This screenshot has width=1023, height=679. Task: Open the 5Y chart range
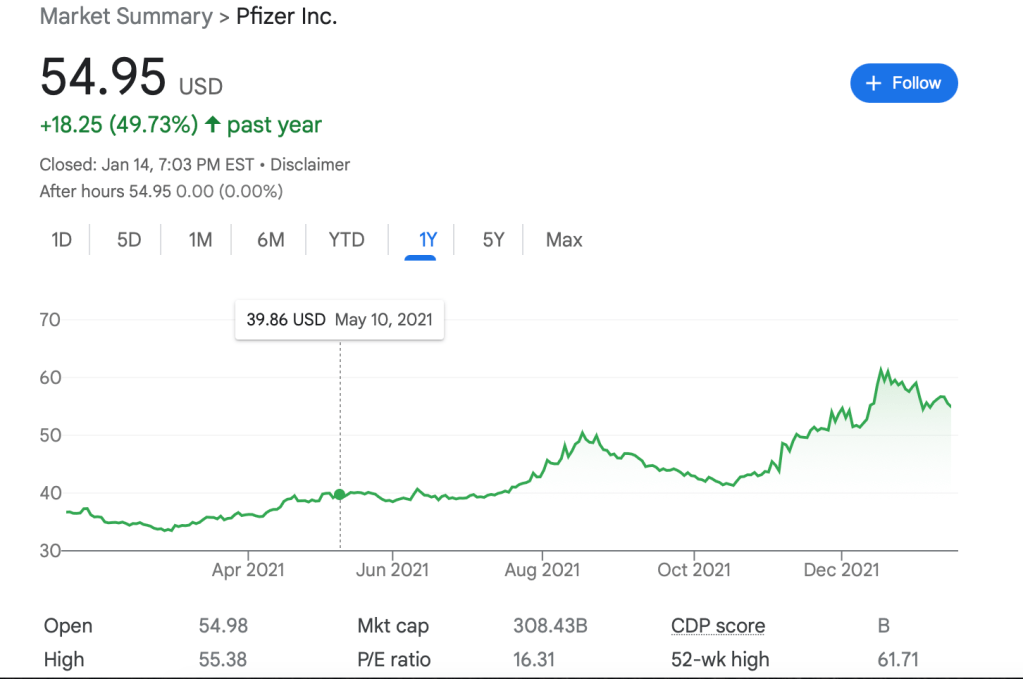(493, 240)
